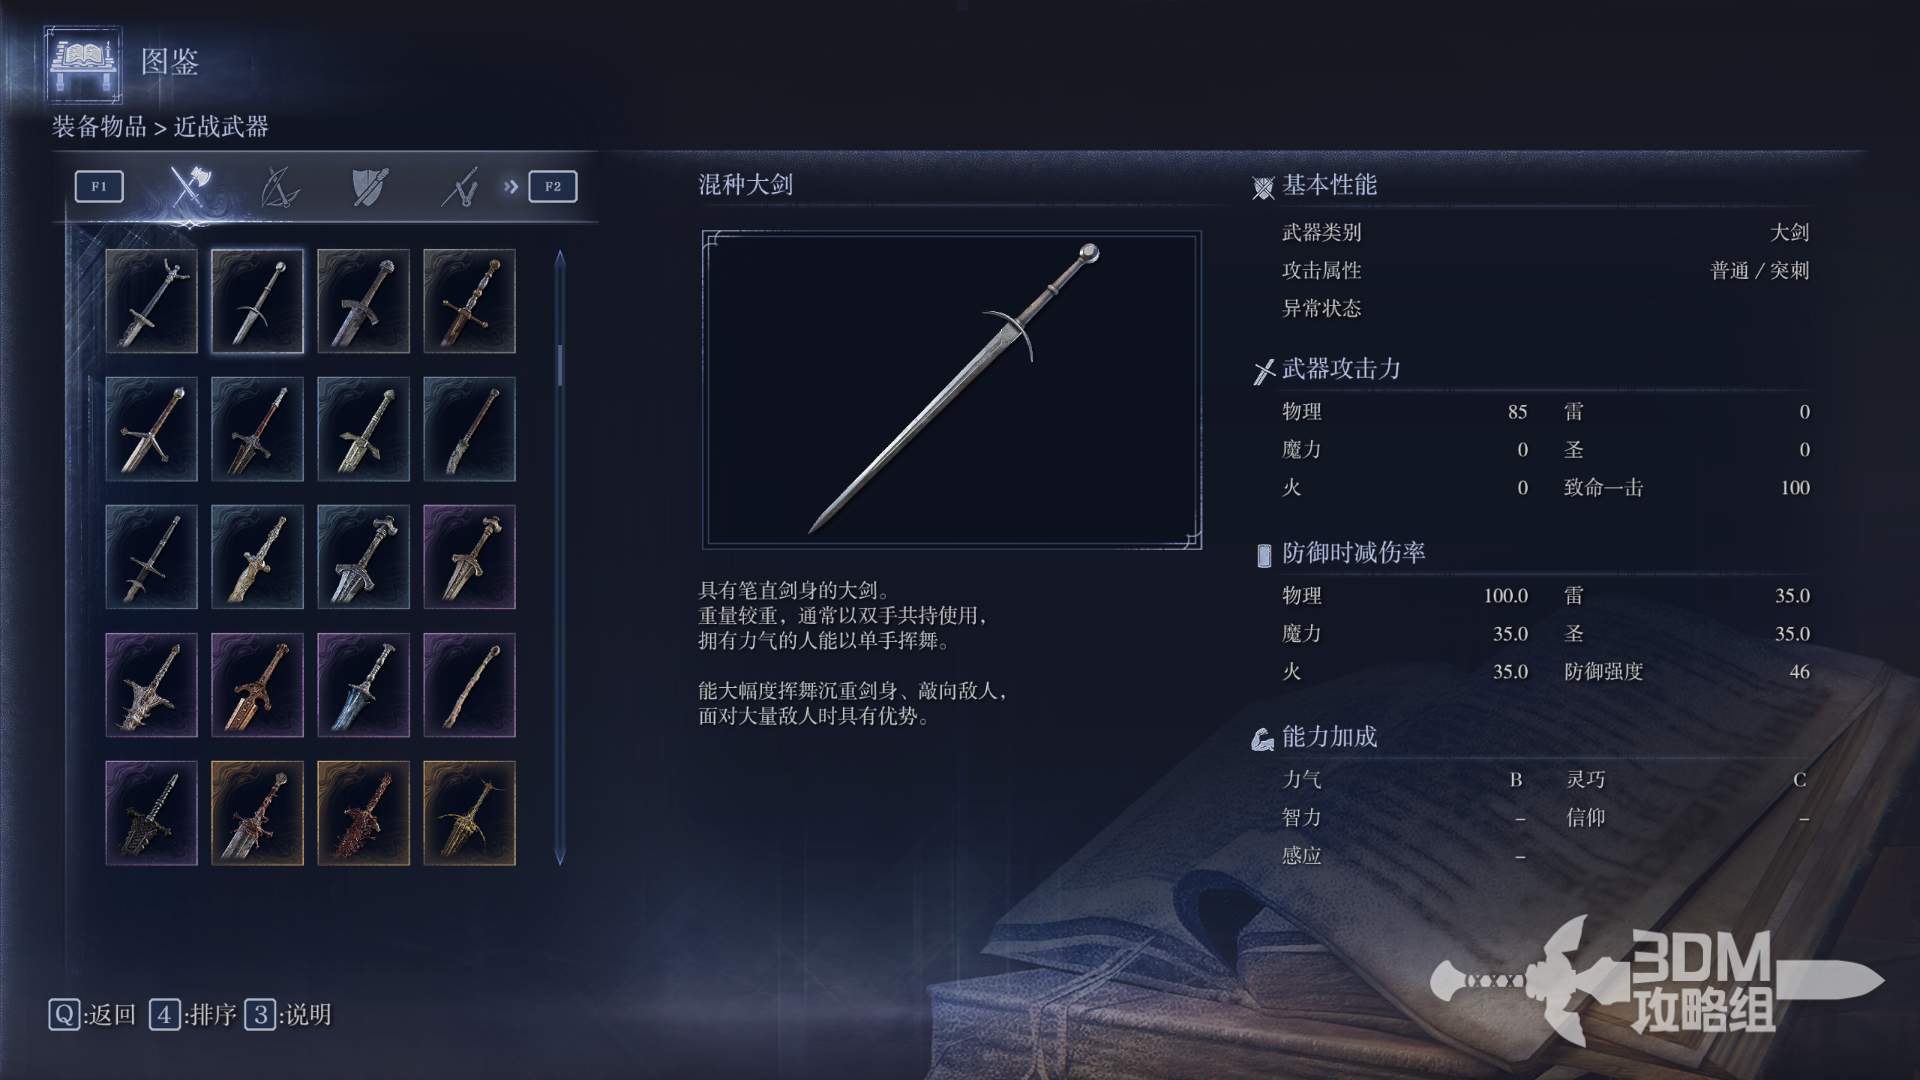Open the shields category tab
This screenshot has height=1080, width=1920.
pyautogui.click(x=370, y=187)
